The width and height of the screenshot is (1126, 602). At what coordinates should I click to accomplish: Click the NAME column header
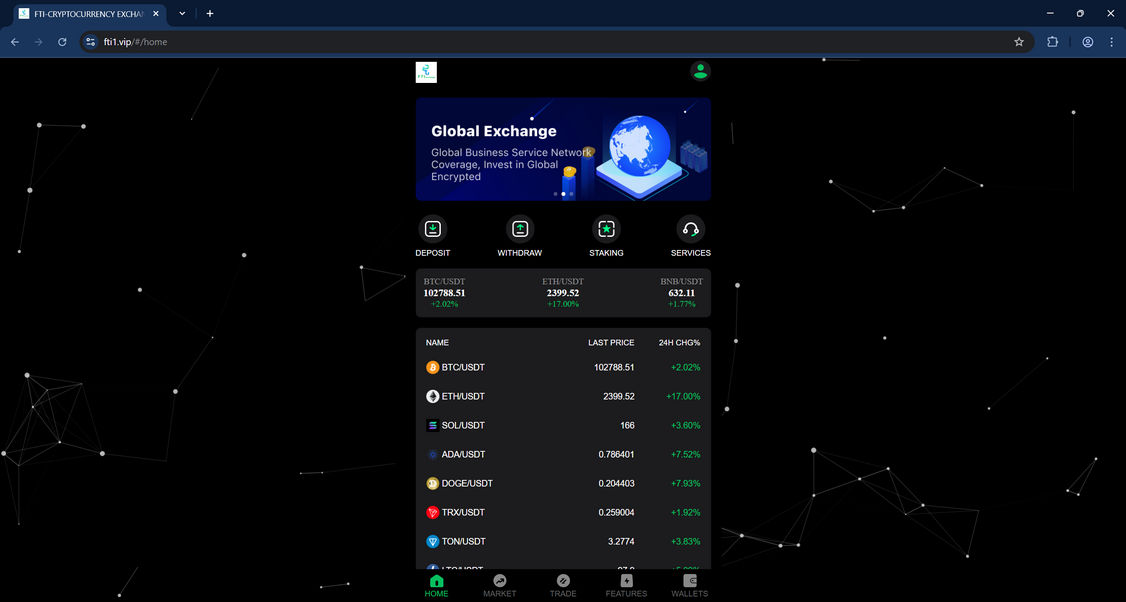437,343
